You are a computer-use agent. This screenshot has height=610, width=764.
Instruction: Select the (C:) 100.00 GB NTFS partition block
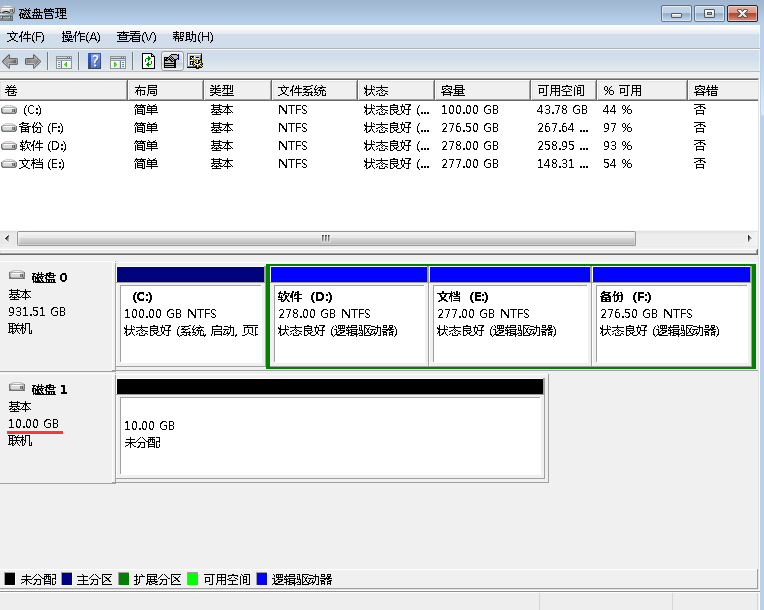tap(191, 316)
